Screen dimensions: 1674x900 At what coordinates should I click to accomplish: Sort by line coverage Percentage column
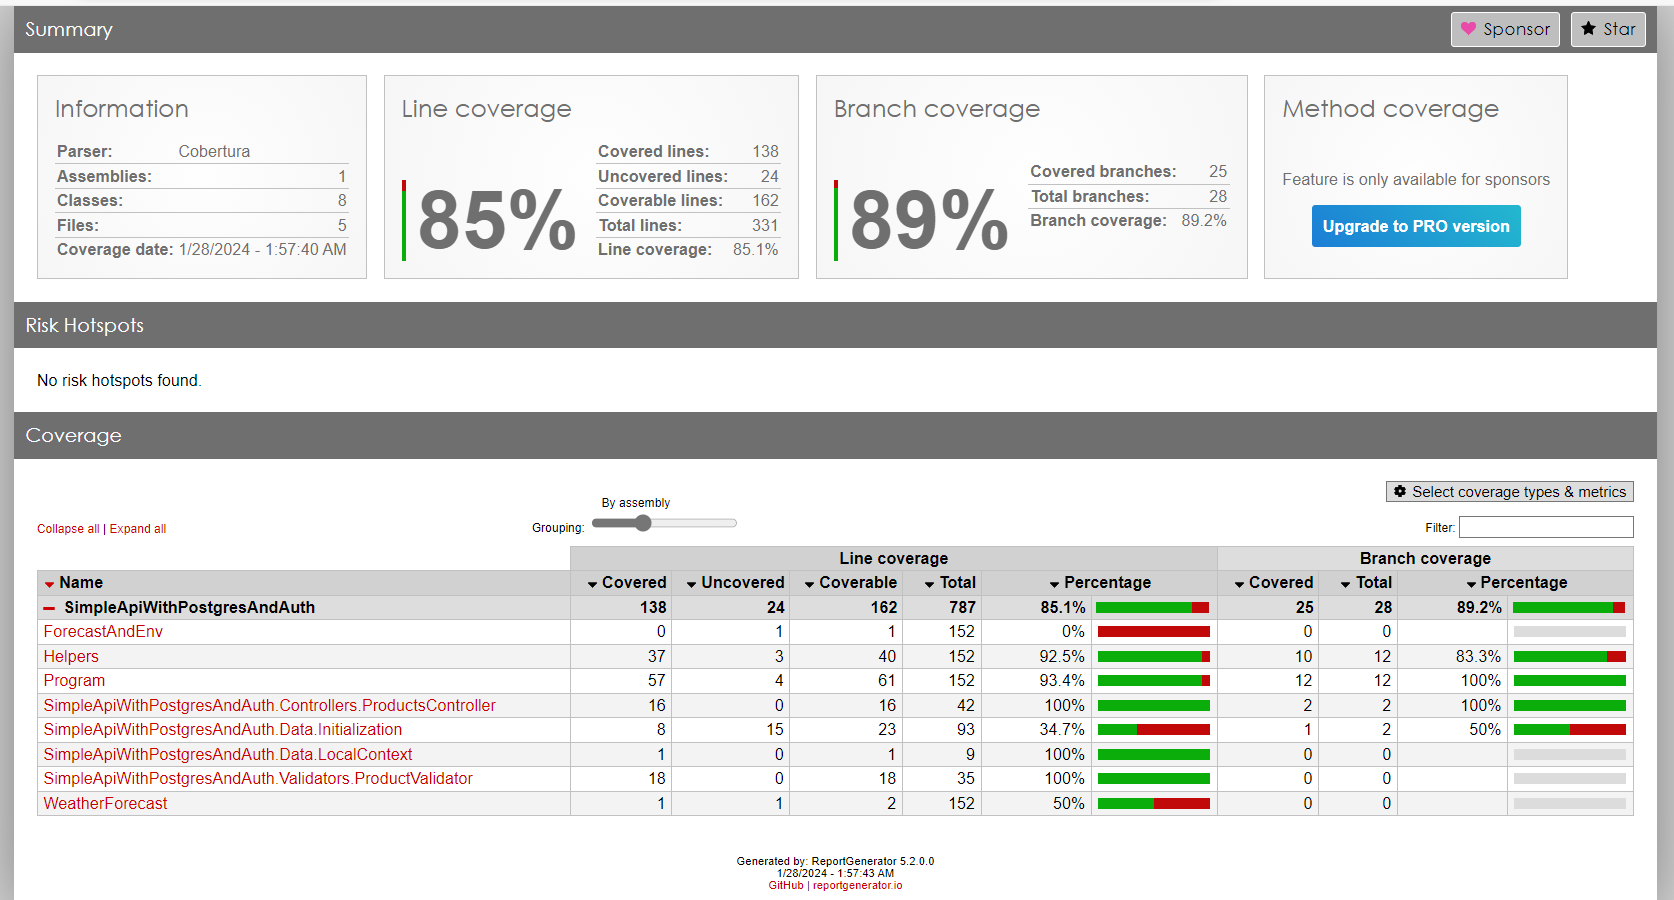coord(1106,583)
